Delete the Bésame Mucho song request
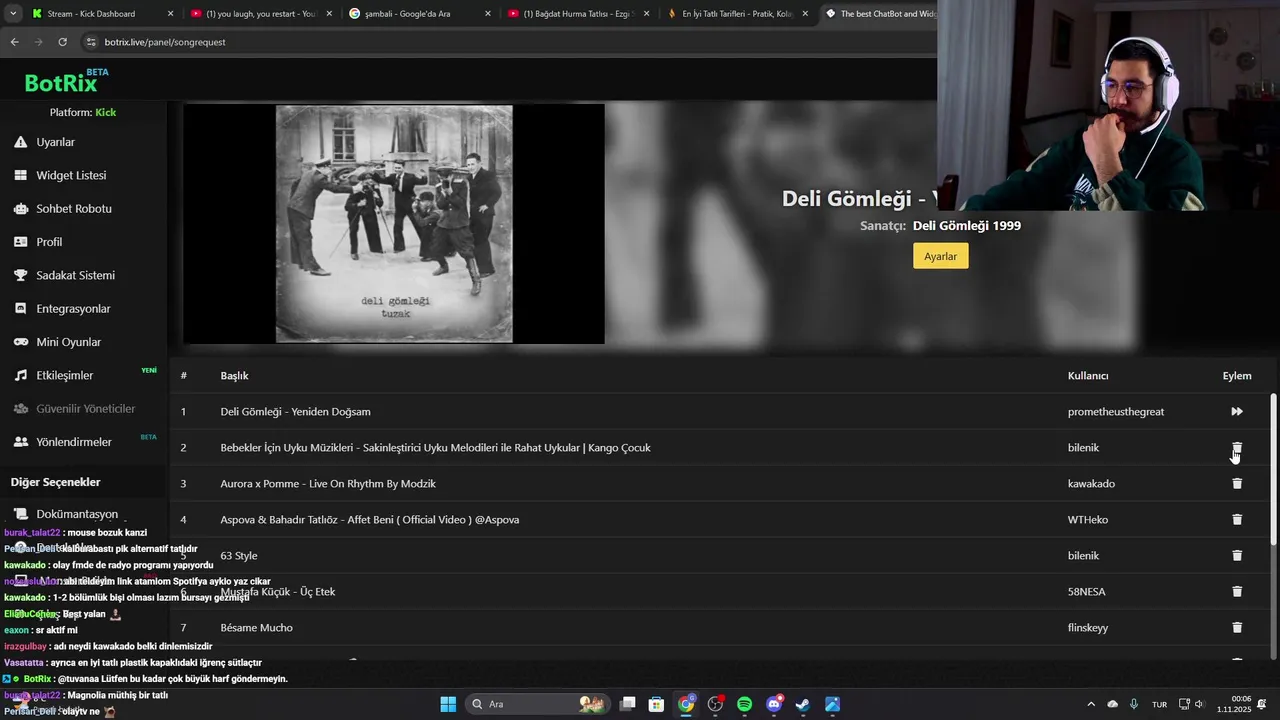 tap(1237, 627)
